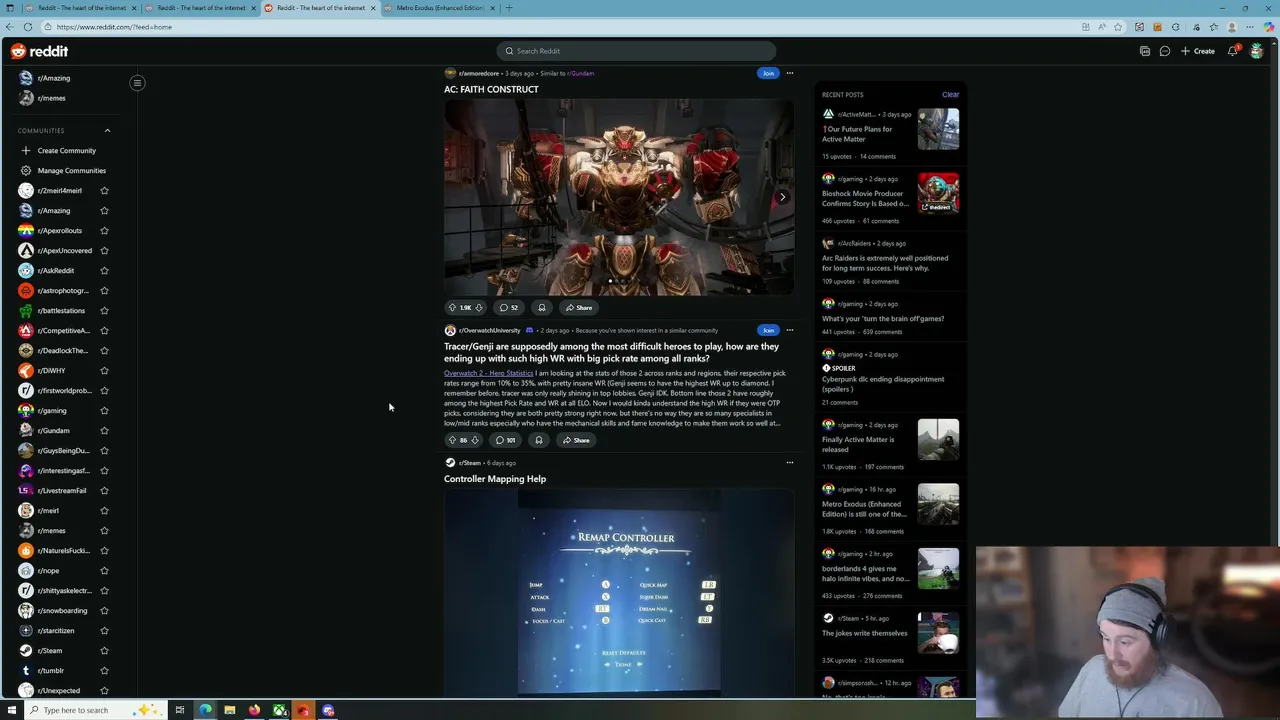
Task: Open a new browser tab
Action: (509, 8)
